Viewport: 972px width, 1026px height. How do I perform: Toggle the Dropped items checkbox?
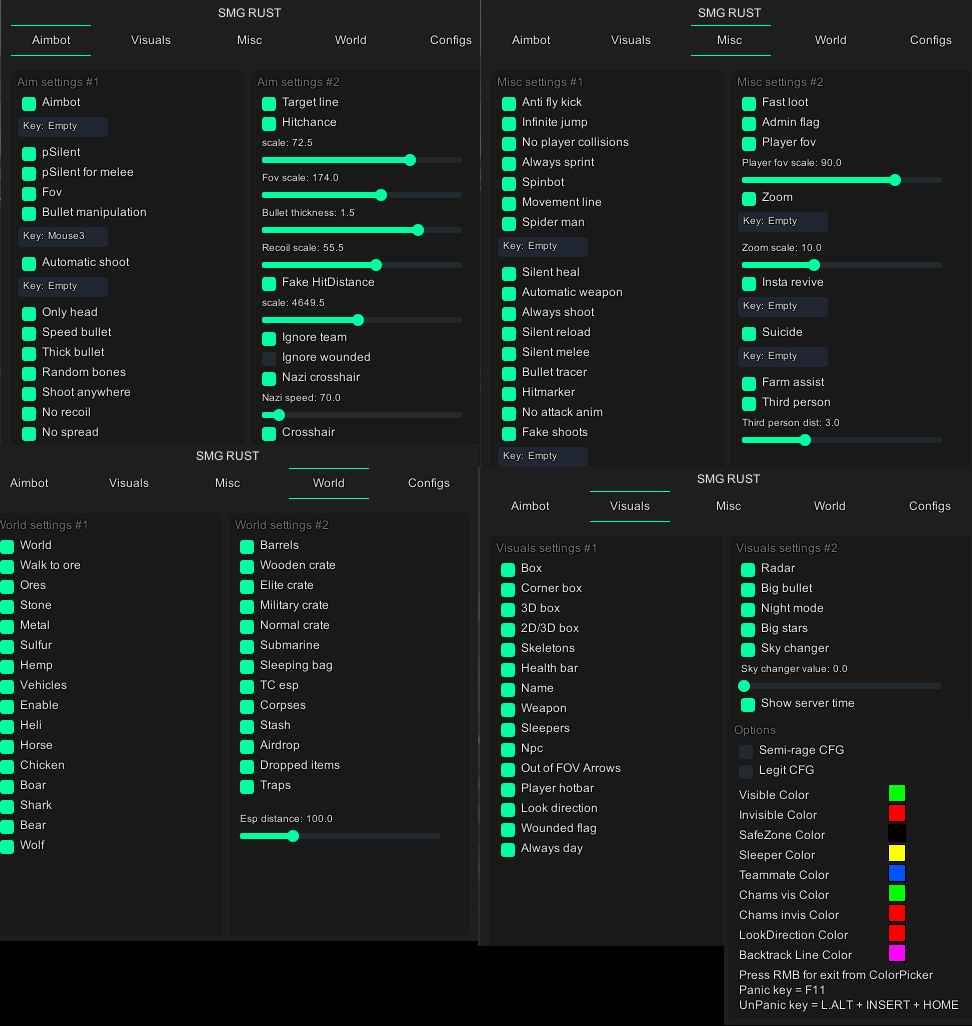tap(247, 767)
